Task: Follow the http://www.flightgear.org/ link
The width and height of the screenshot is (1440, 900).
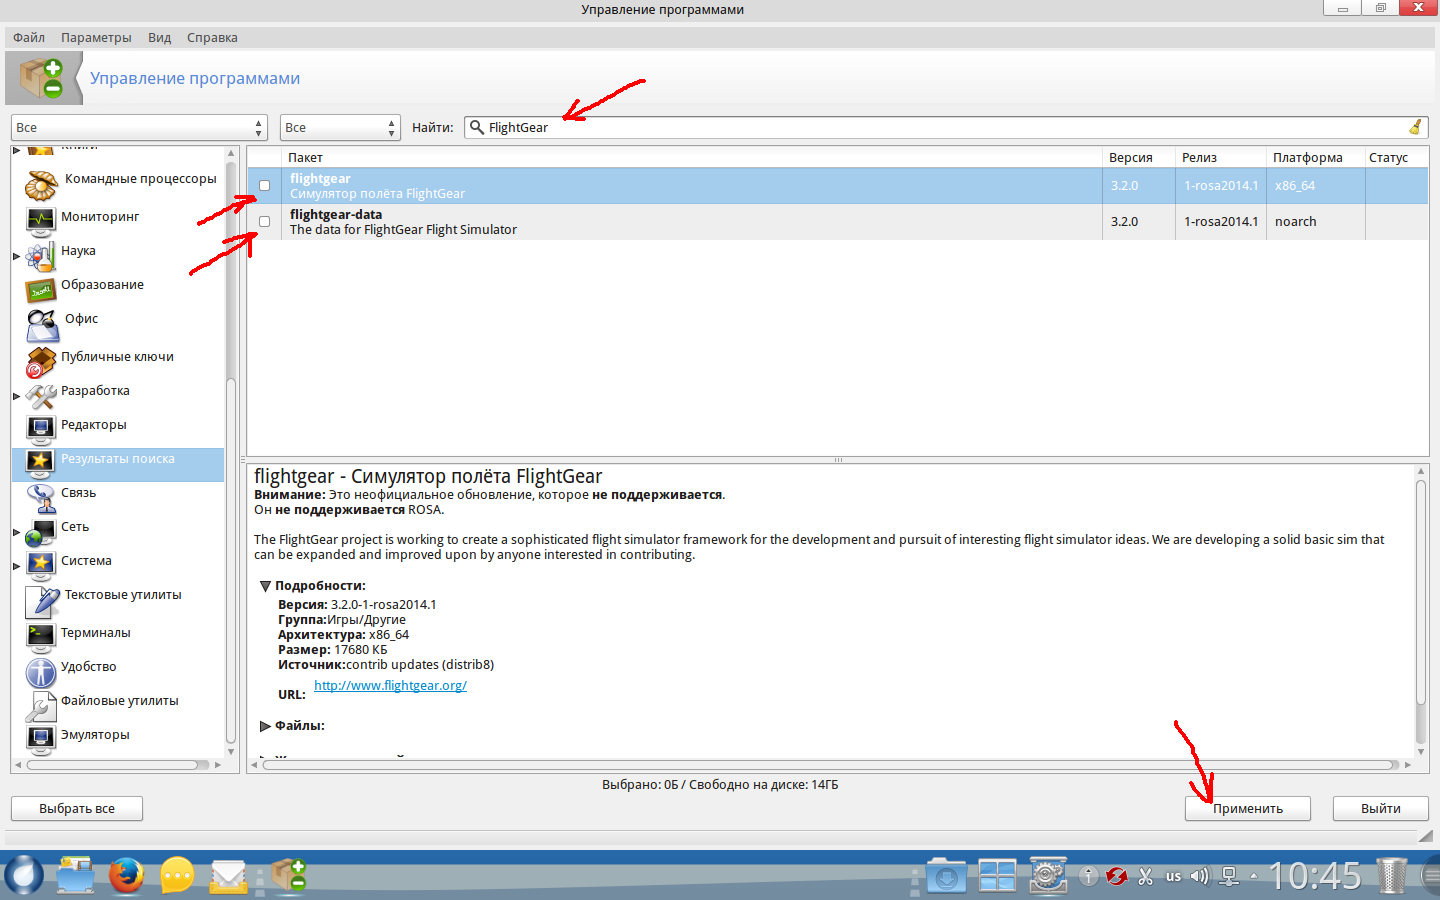Action: click(390, 686)
